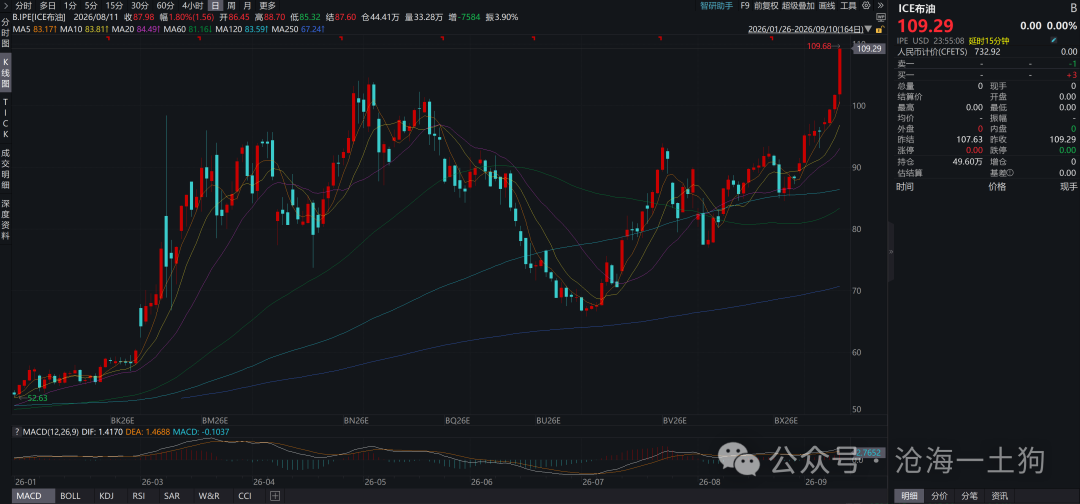1080x504 pixels.
Task: Choose the 5分 five-minute interval
Action: coord(92,6)
